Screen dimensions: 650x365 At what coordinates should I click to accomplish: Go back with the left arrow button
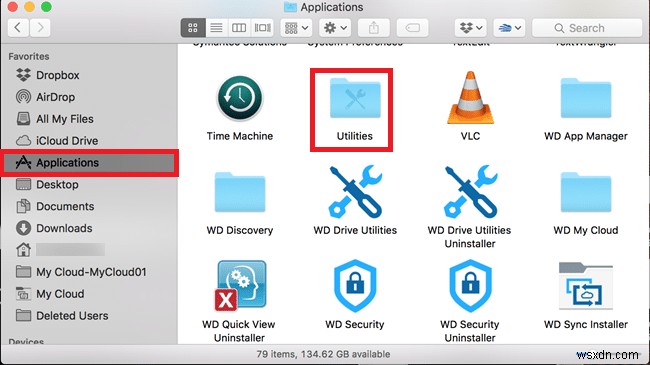click(x=18, y=28)
